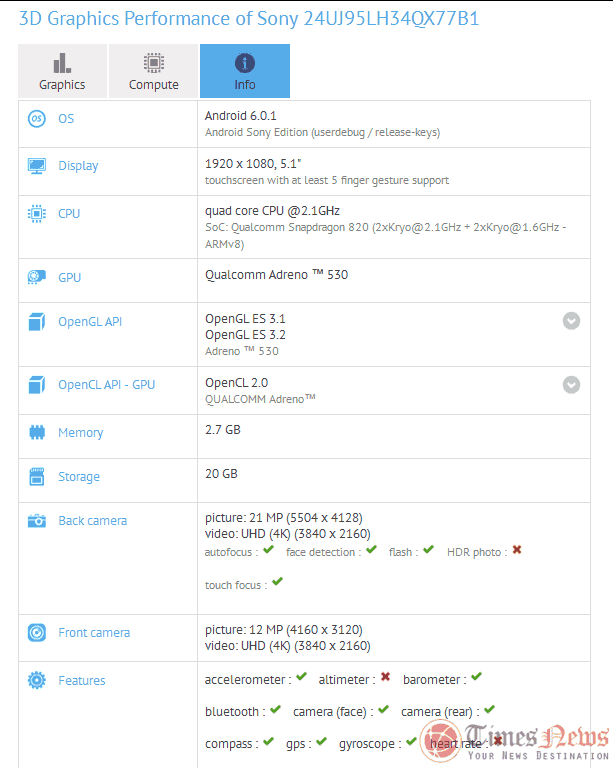
Task: Switch to the Graphics tab
Action: pyautogui.click(x=62, y=71)
